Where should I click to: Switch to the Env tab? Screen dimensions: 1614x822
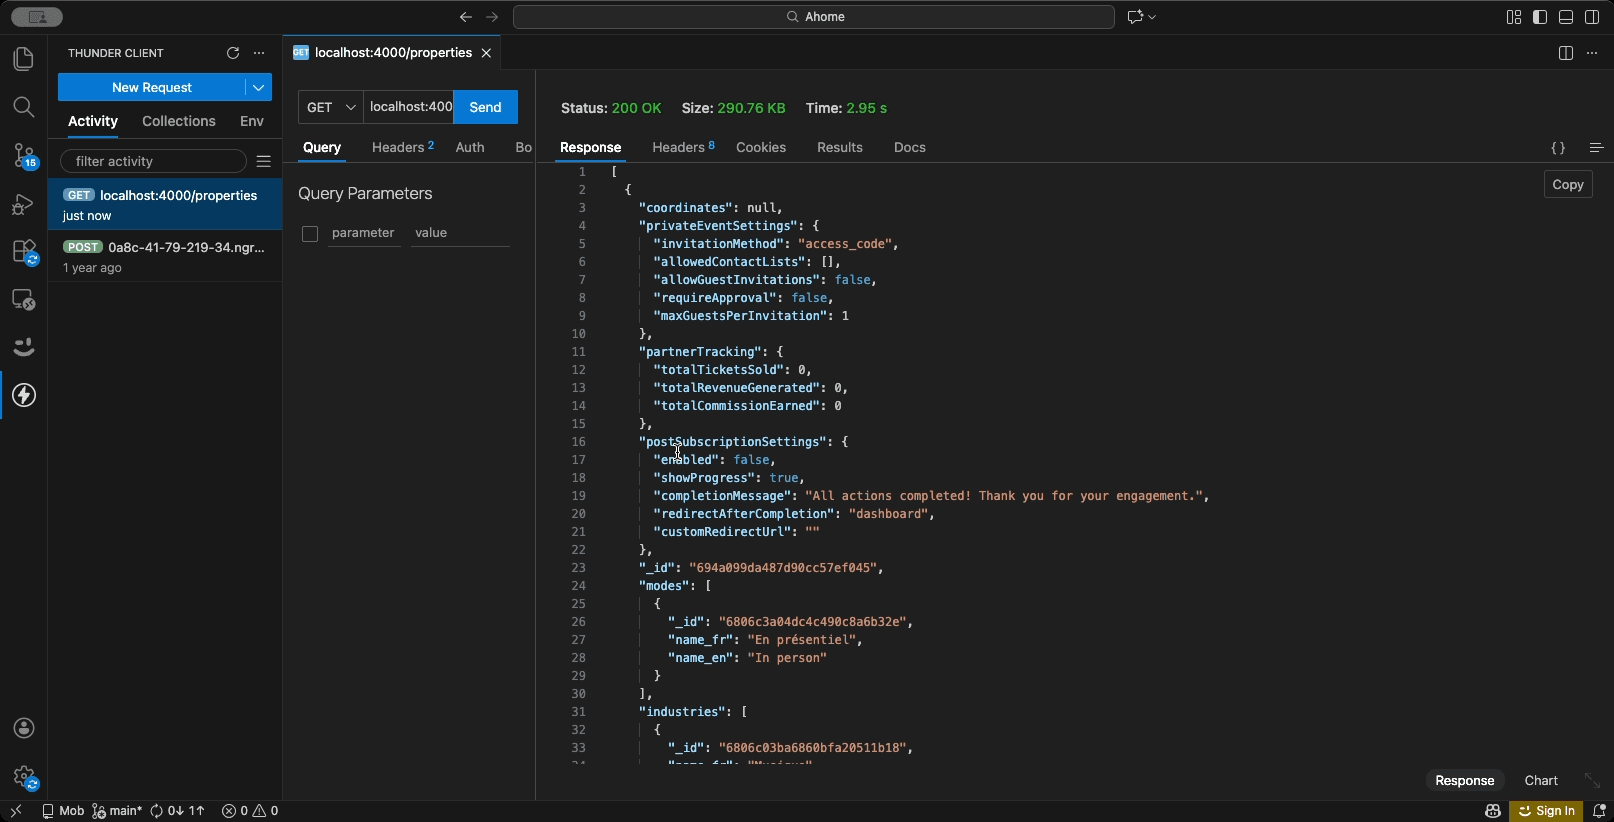coord(252,121)
